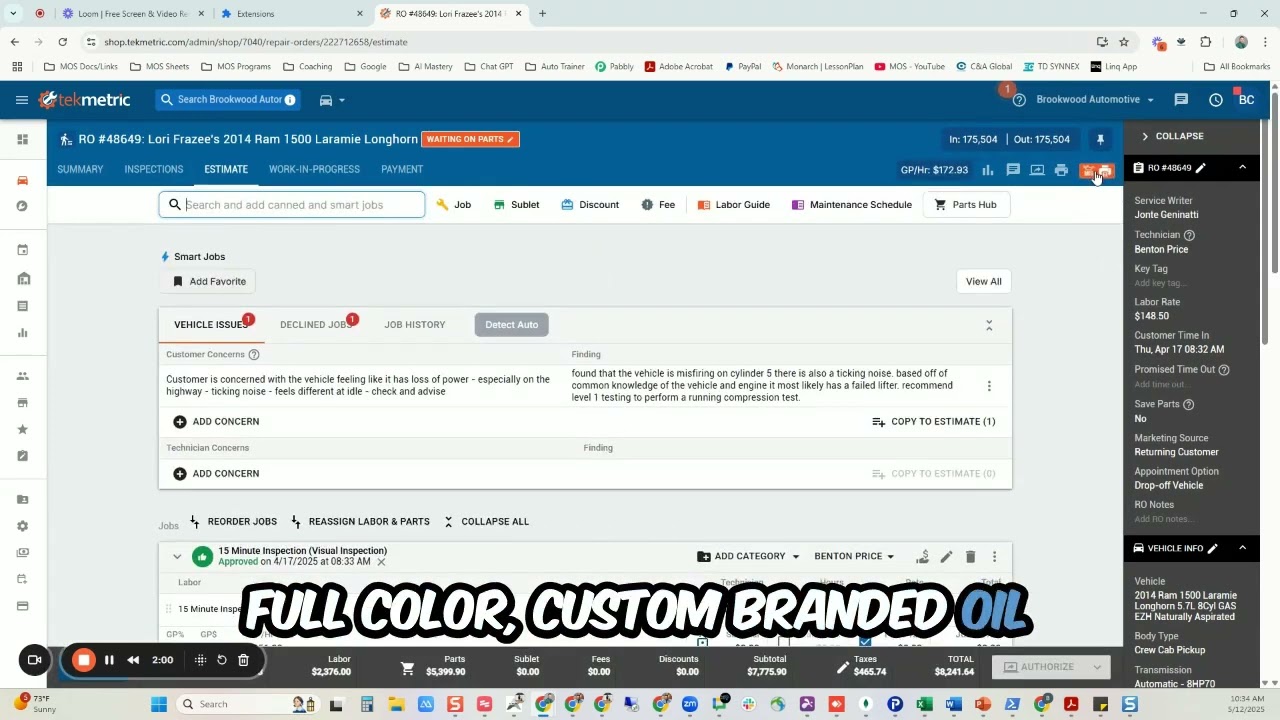The image size is (1280, 720).
Task: Add a technician concern
Action: [x=216, y=474]
